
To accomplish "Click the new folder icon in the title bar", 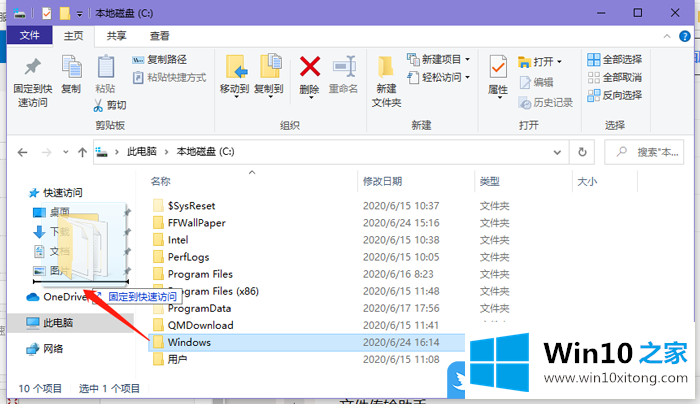I will point(65,13).
